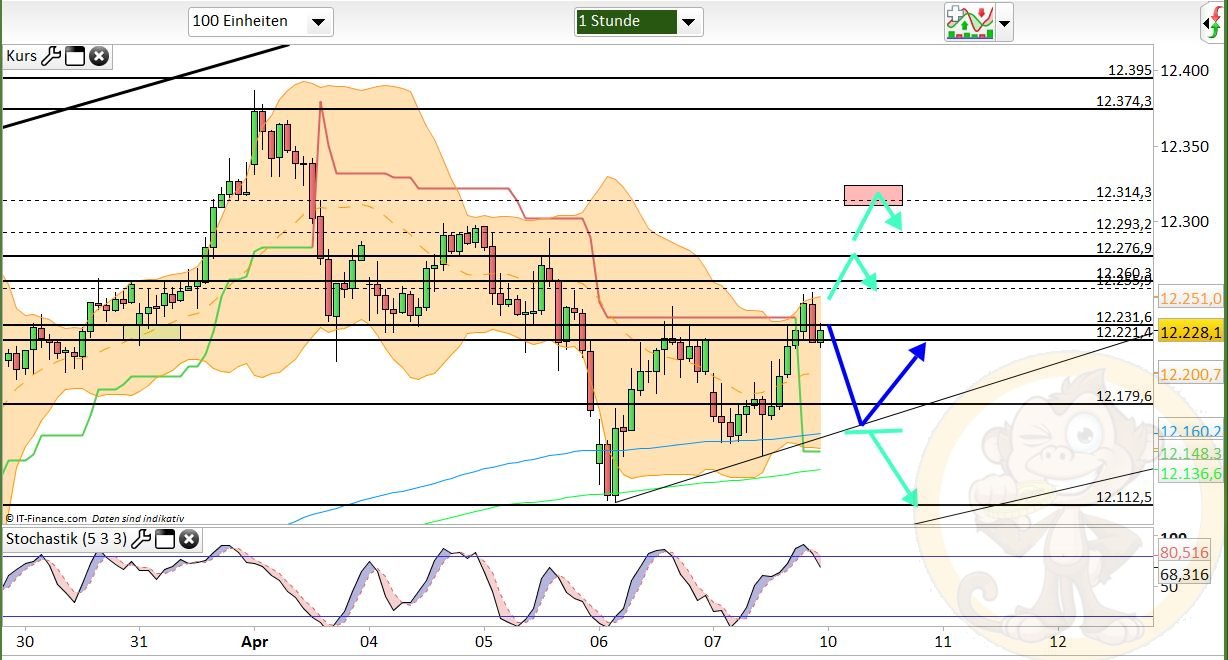Close the Stochastik indicator panel
The image size is (1228, 660).
pos(188,539)
